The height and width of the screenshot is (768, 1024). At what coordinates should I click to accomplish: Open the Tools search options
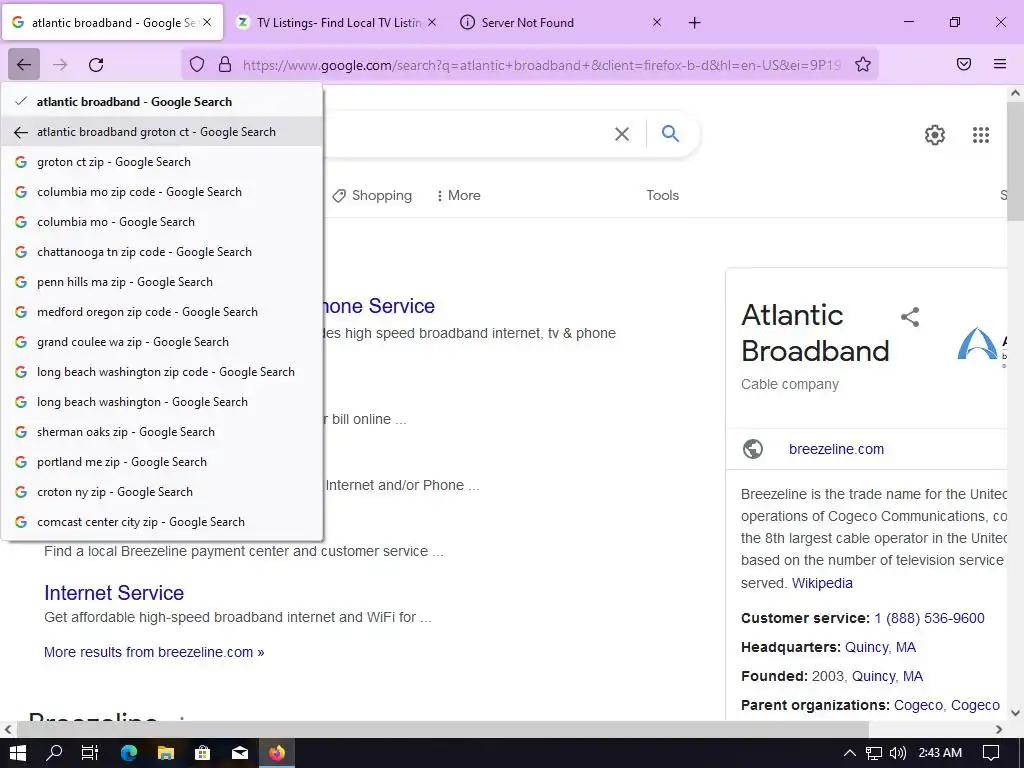662,195
